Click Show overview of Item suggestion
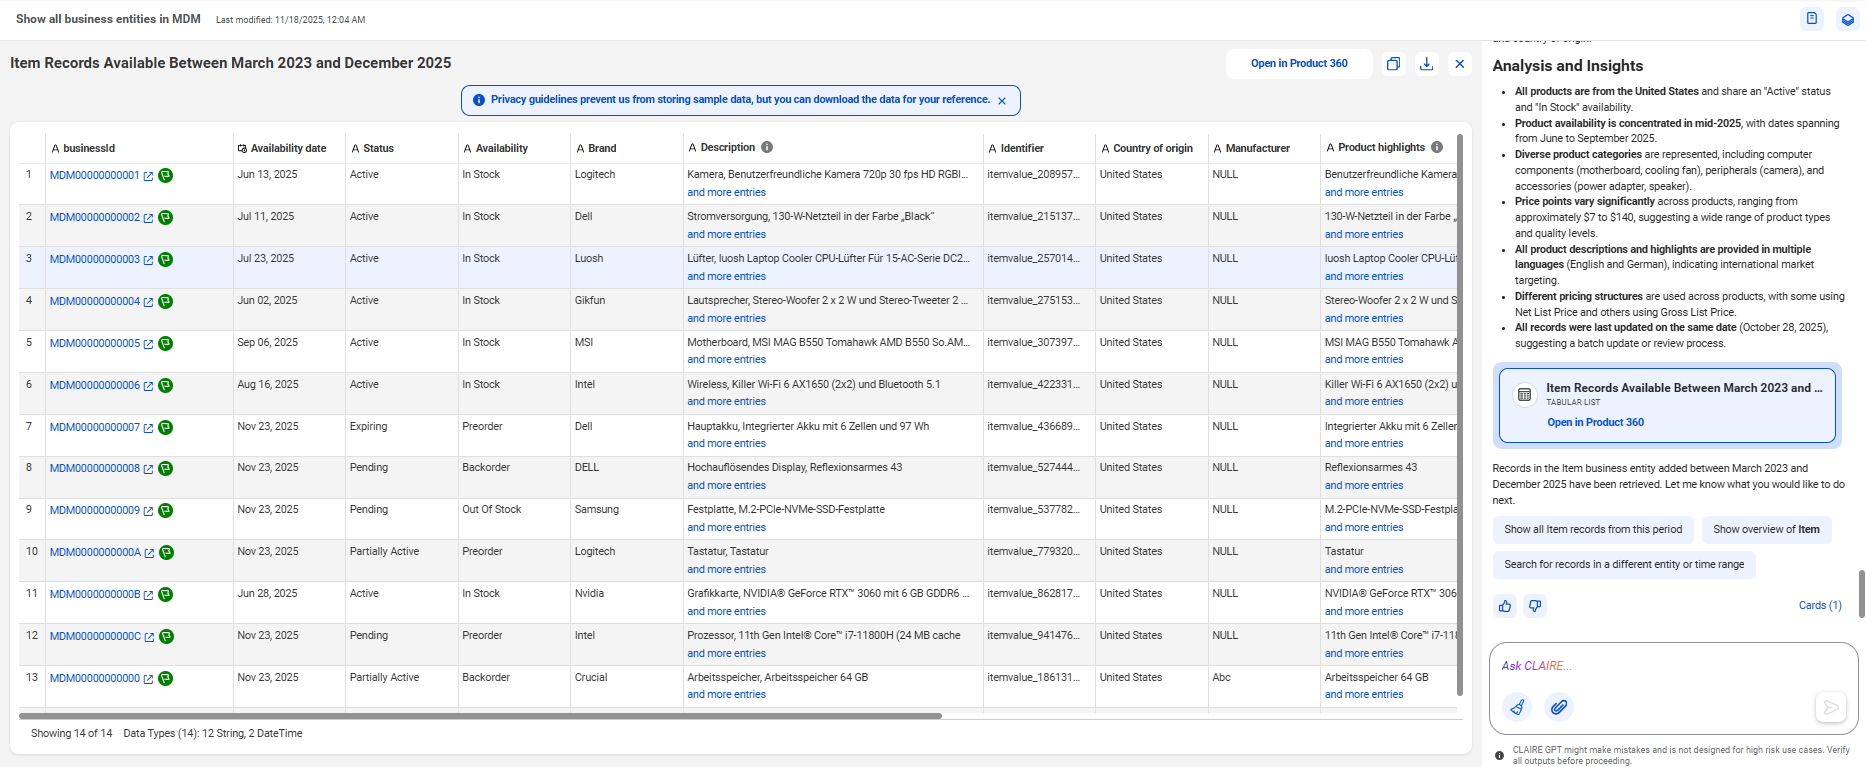Image resolution: width=1866 pixels, height=767 pixels. 1766,530
